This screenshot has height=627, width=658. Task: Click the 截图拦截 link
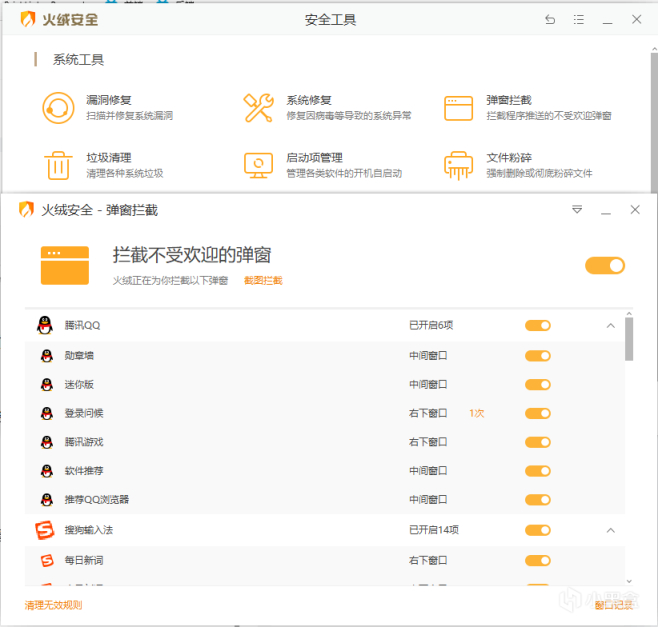click(263, 280)
